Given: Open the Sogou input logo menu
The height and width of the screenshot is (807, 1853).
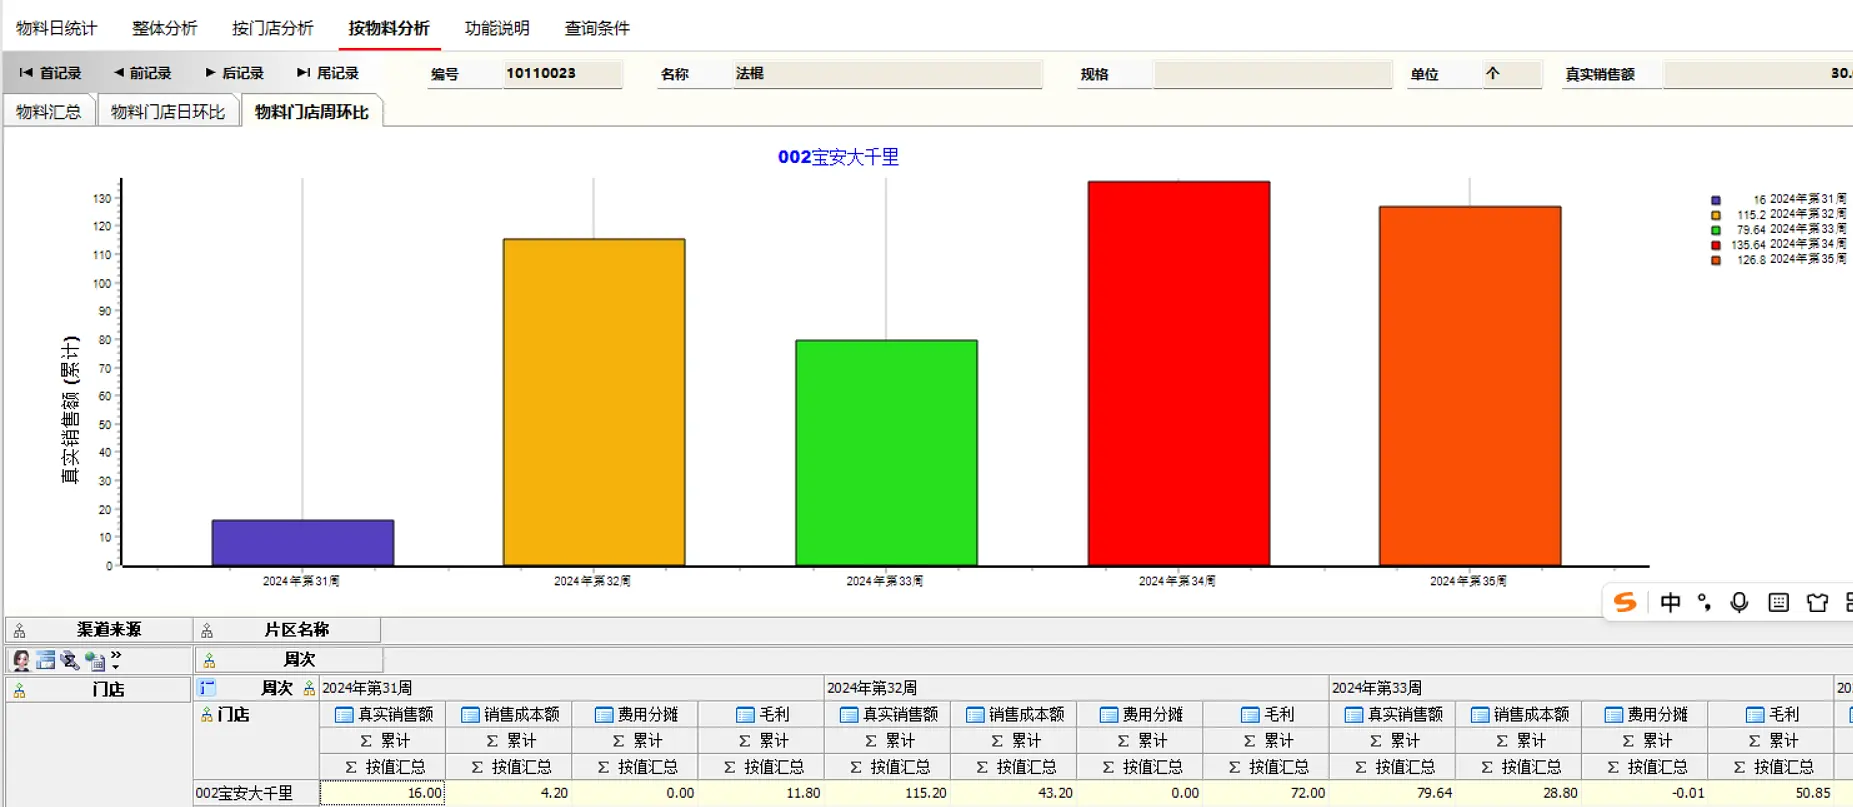Looking at the screenshot, I should pyautogui.click(x=1625, y=602).
